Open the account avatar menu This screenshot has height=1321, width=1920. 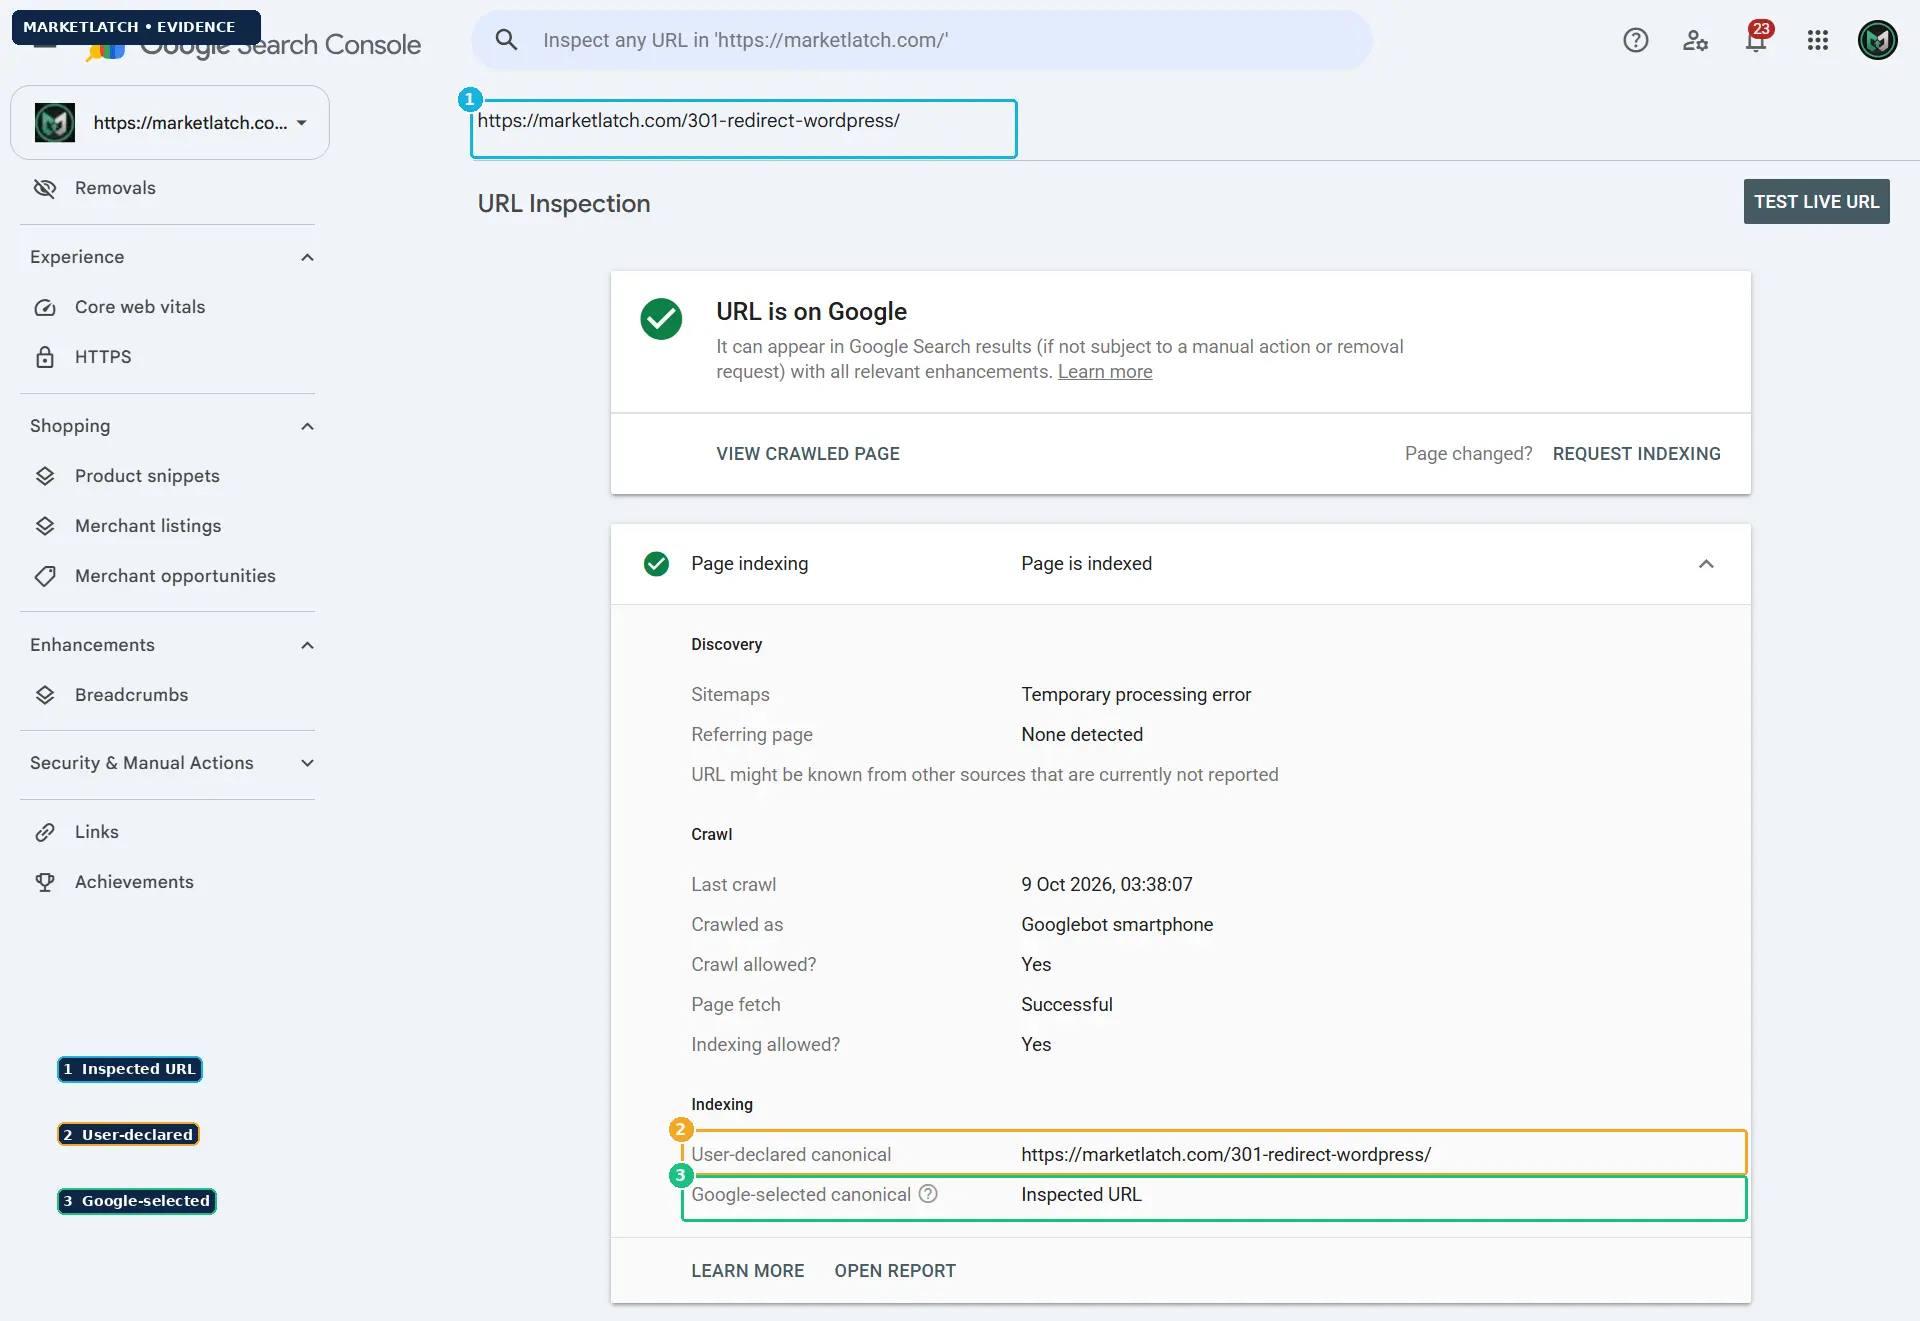tap(1878, 40)
